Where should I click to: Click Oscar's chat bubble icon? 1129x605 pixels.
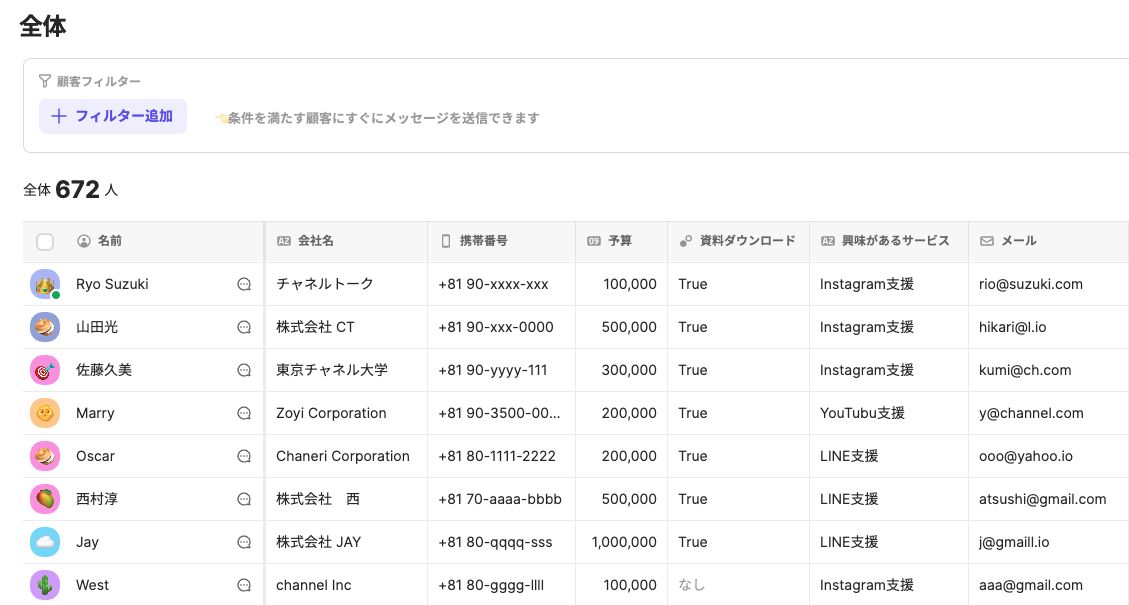(244, 456)
